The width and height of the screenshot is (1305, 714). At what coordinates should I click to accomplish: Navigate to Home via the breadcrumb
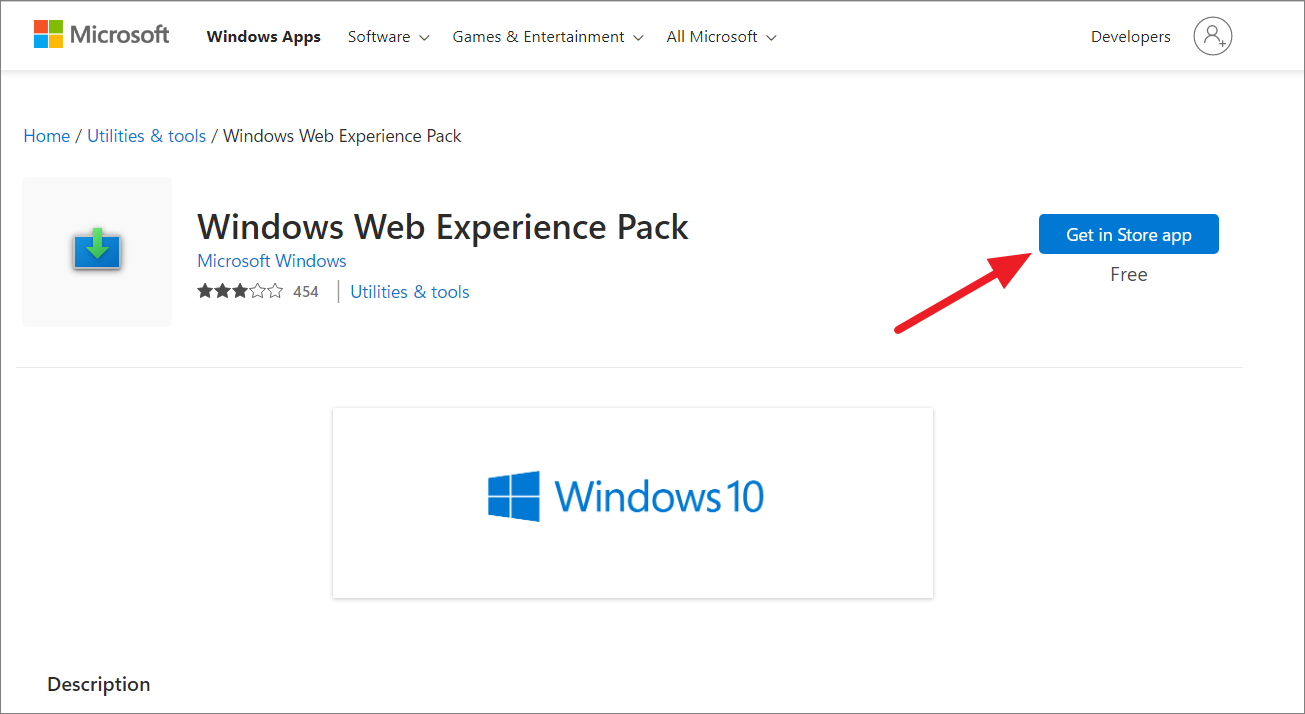[46, 135]
